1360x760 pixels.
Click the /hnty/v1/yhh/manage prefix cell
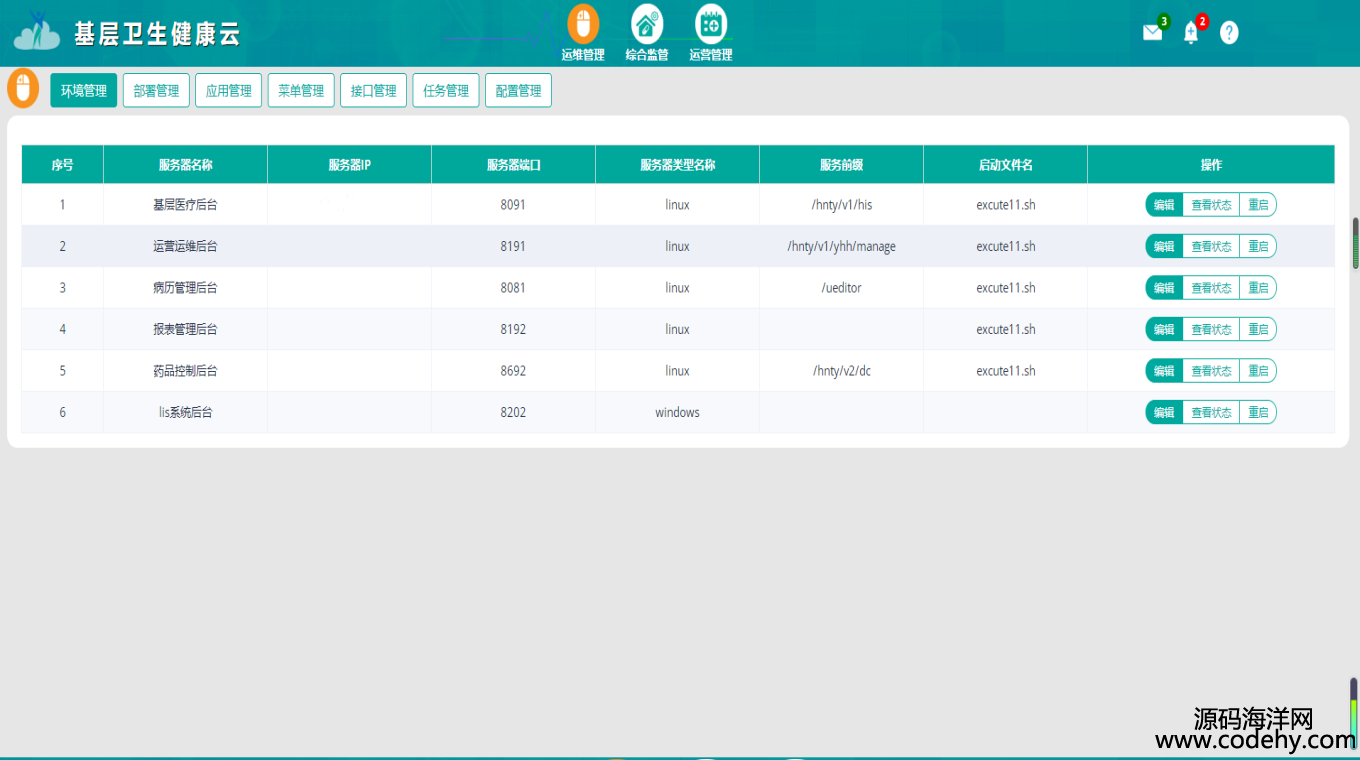point(841,246)
